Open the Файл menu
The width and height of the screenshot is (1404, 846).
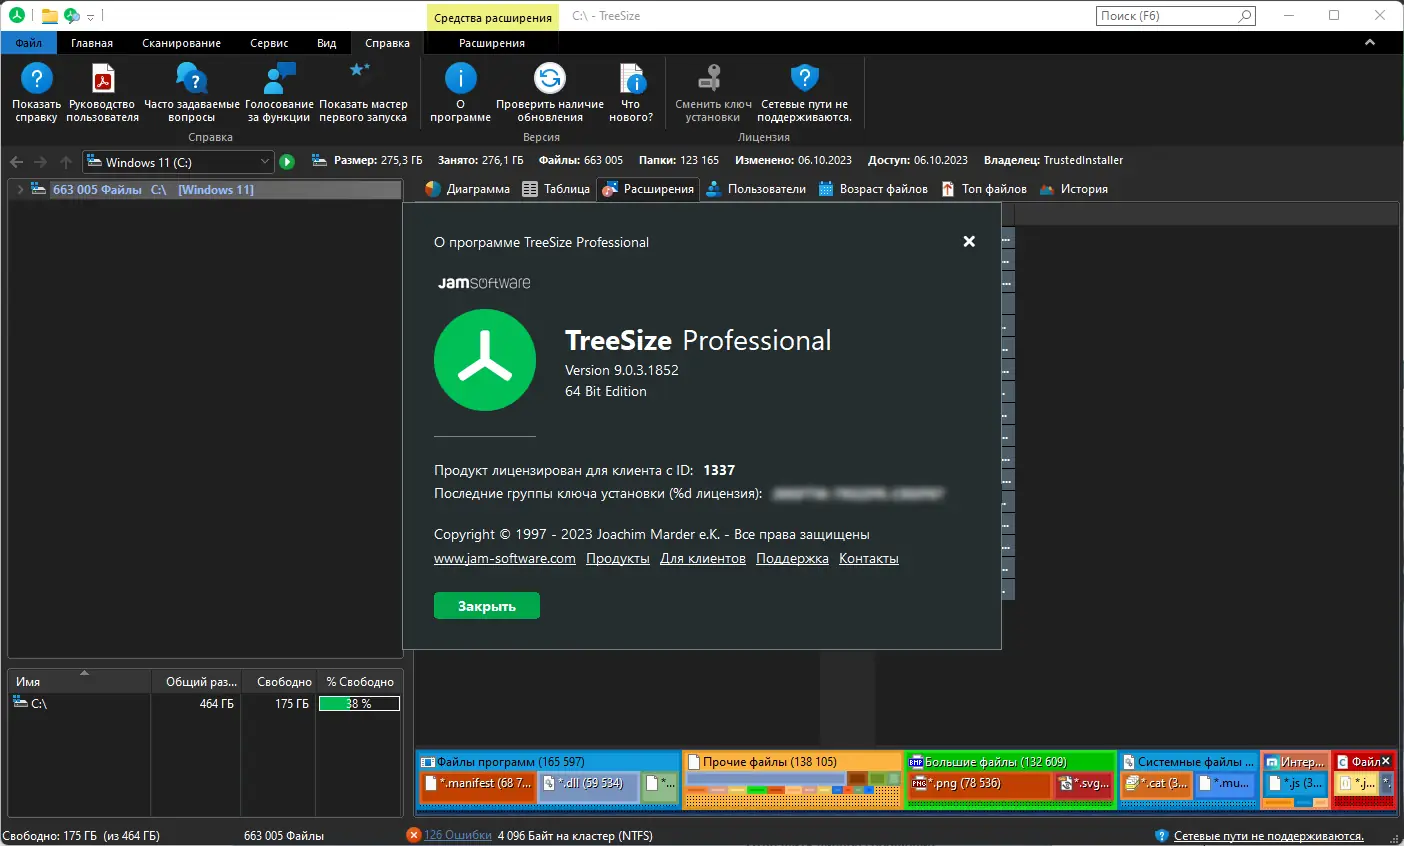click(28, 43)
